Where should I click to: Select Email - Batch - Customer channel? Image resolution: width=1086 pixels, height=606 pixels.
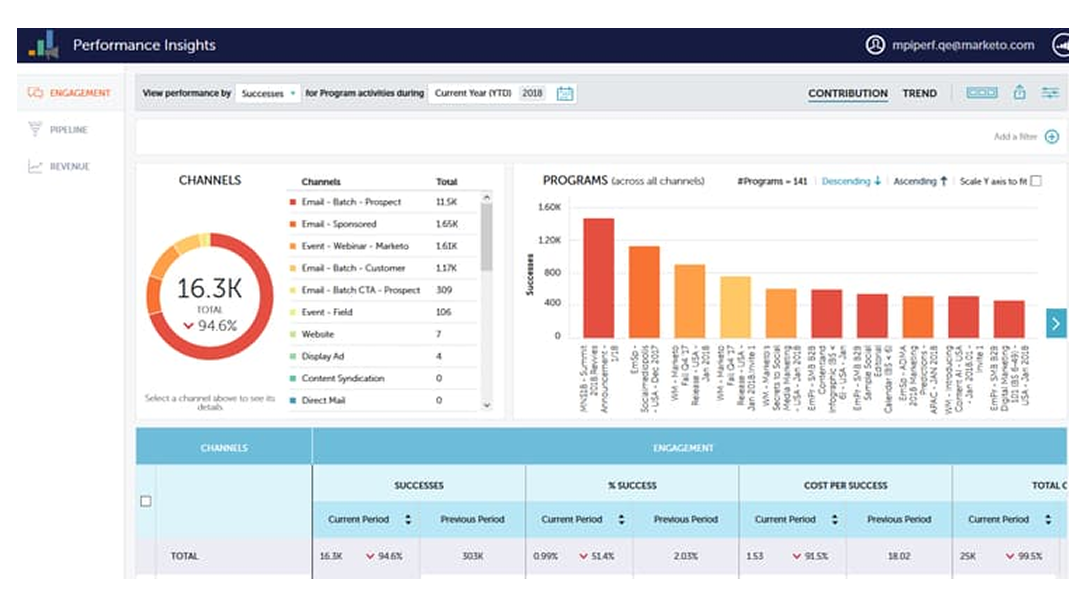(x=382, y=268)
